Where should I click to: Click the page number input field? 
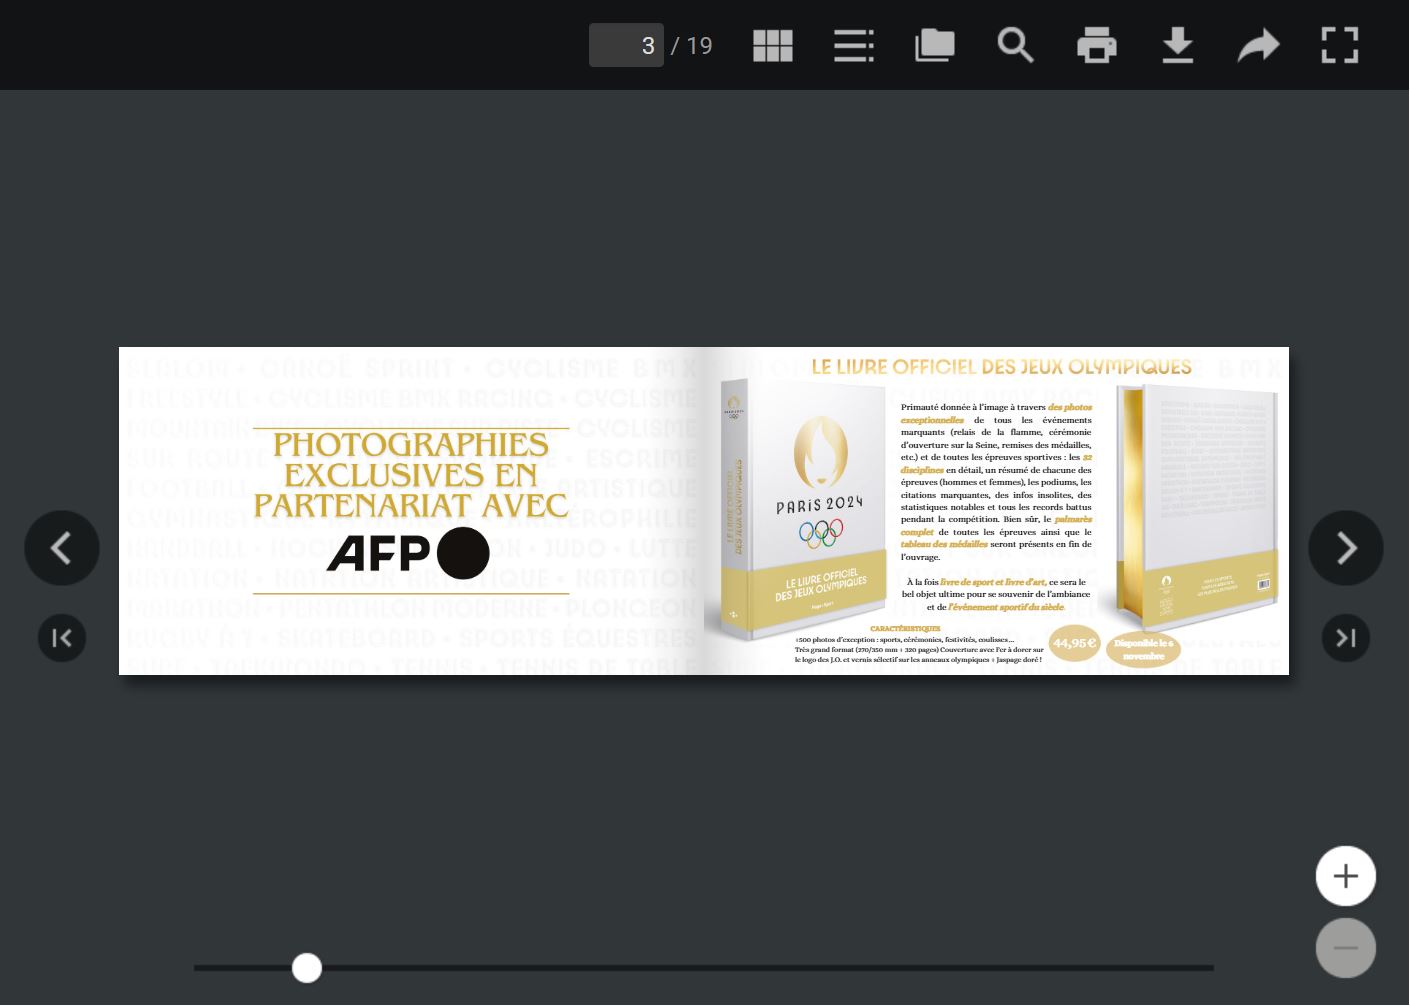[626, 45]
